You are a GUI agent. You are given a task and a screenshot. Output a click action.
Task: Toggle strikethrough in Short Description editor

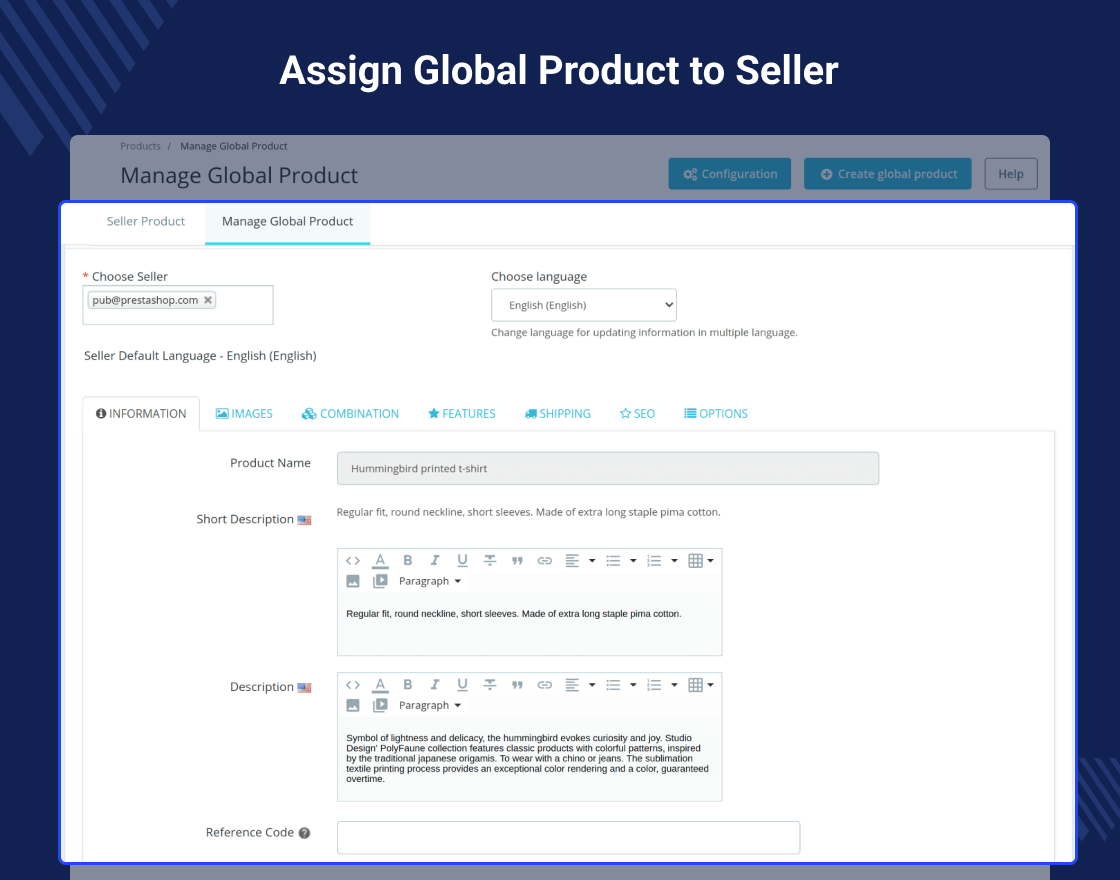[490, 561]
